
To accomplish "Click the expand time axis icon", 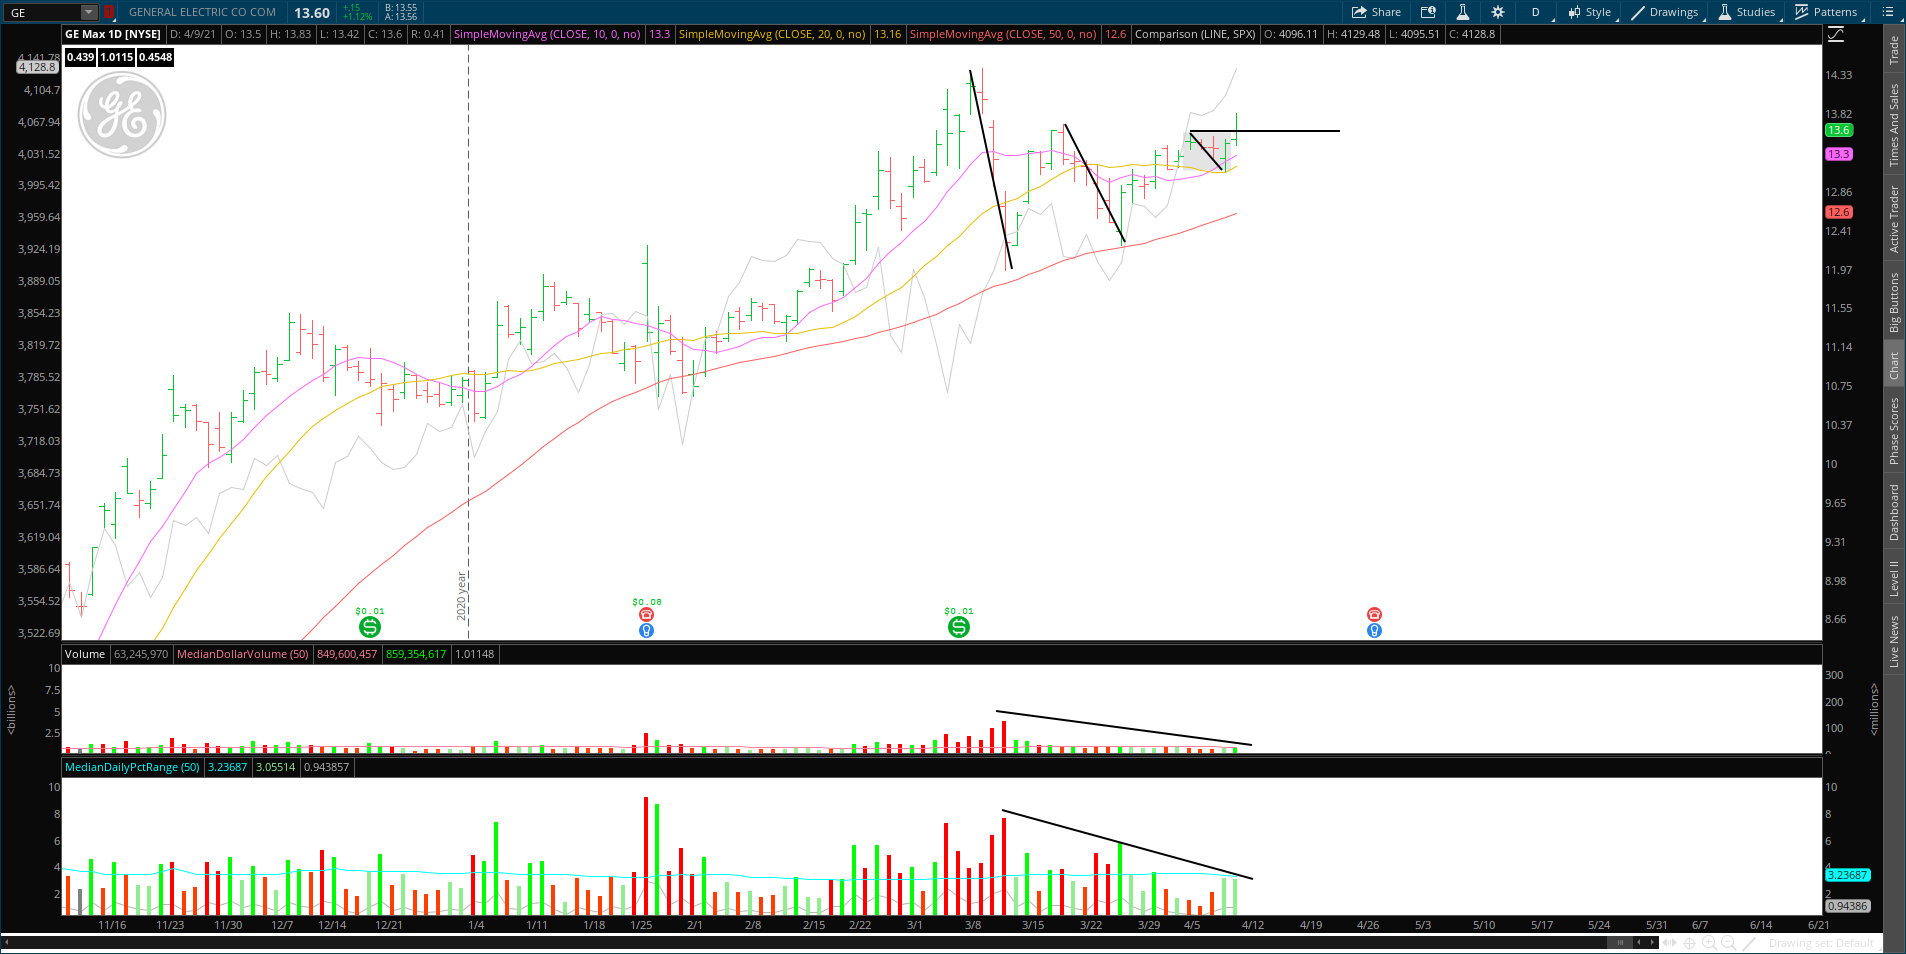I will pyautogui.click(x=1669, y=943).
